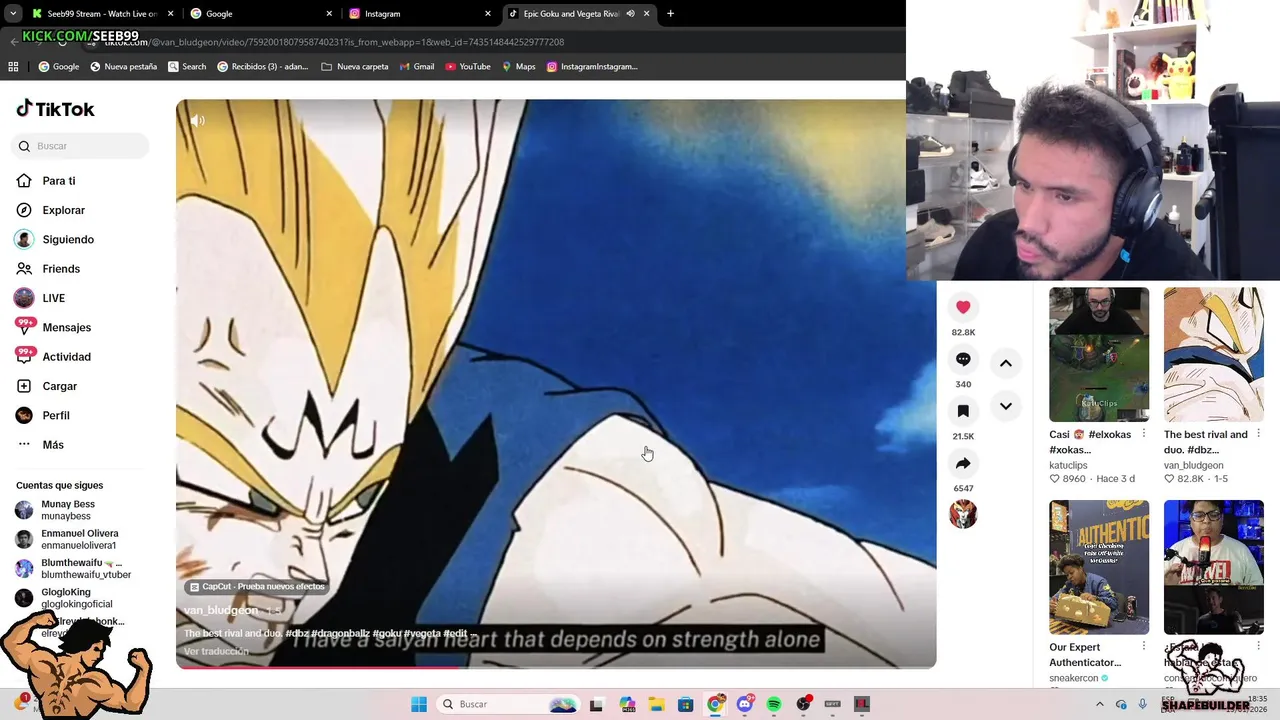1280x720 pixels.
Task: Unmute the video with the speaker icon
Action: [x=198, y=120]
